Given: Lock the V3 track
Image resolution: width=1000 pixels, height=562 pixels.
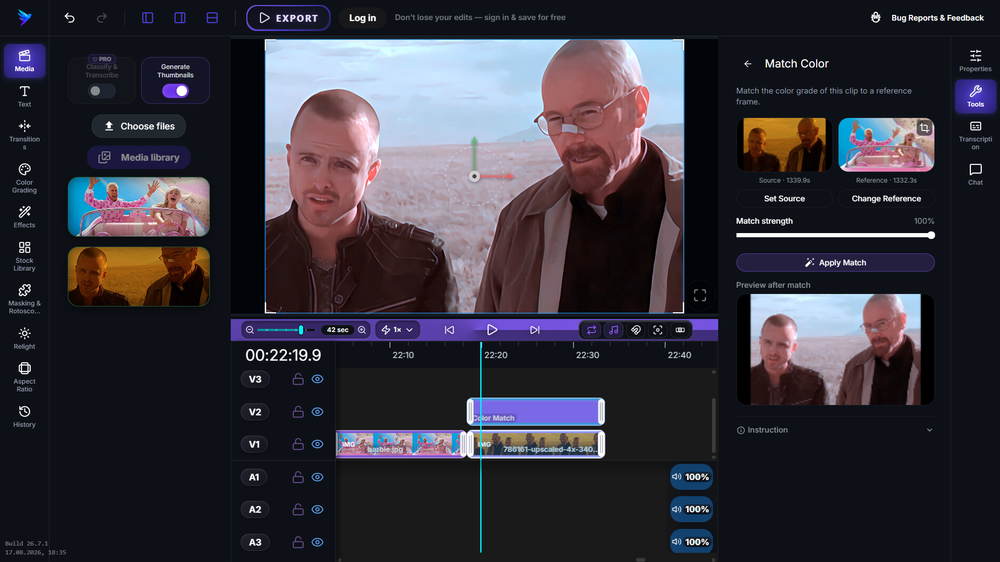Looking at the screenshot, I should click(298, 379).
